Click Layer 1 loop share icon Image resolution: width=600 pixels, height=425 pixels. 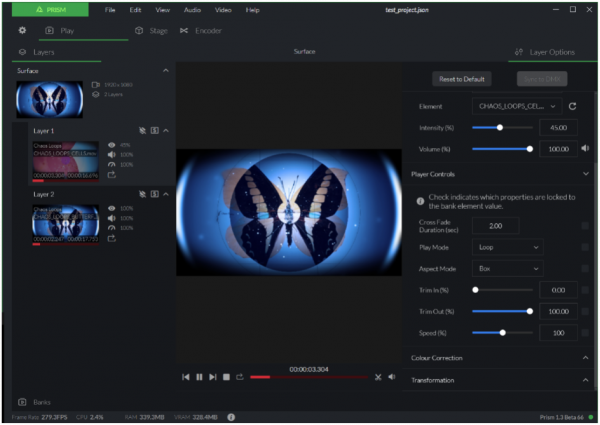[111, 175]
